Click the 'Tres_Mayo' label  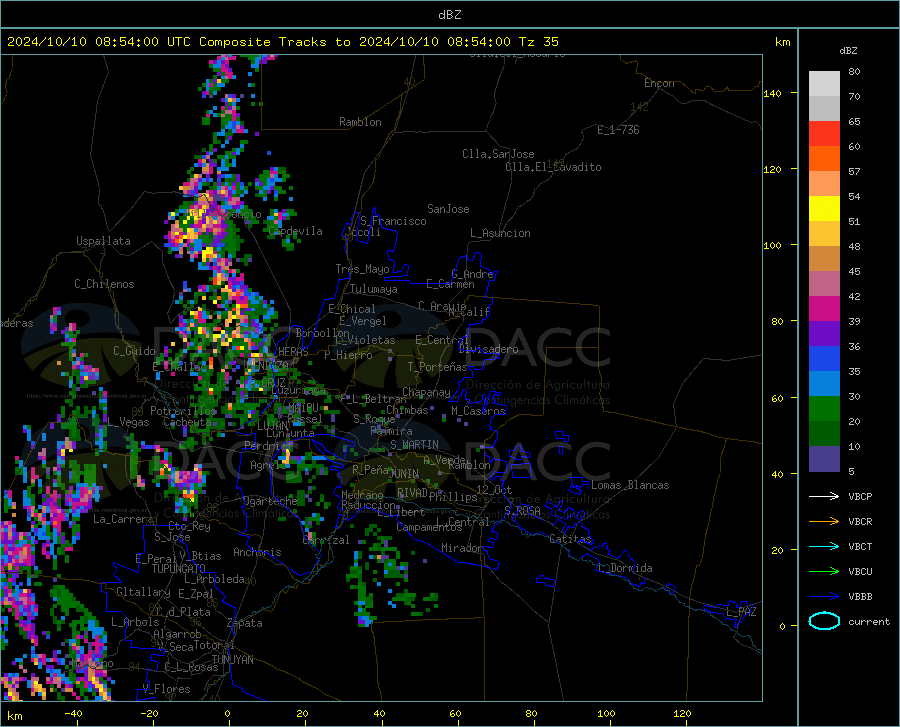tap(362, 269)
